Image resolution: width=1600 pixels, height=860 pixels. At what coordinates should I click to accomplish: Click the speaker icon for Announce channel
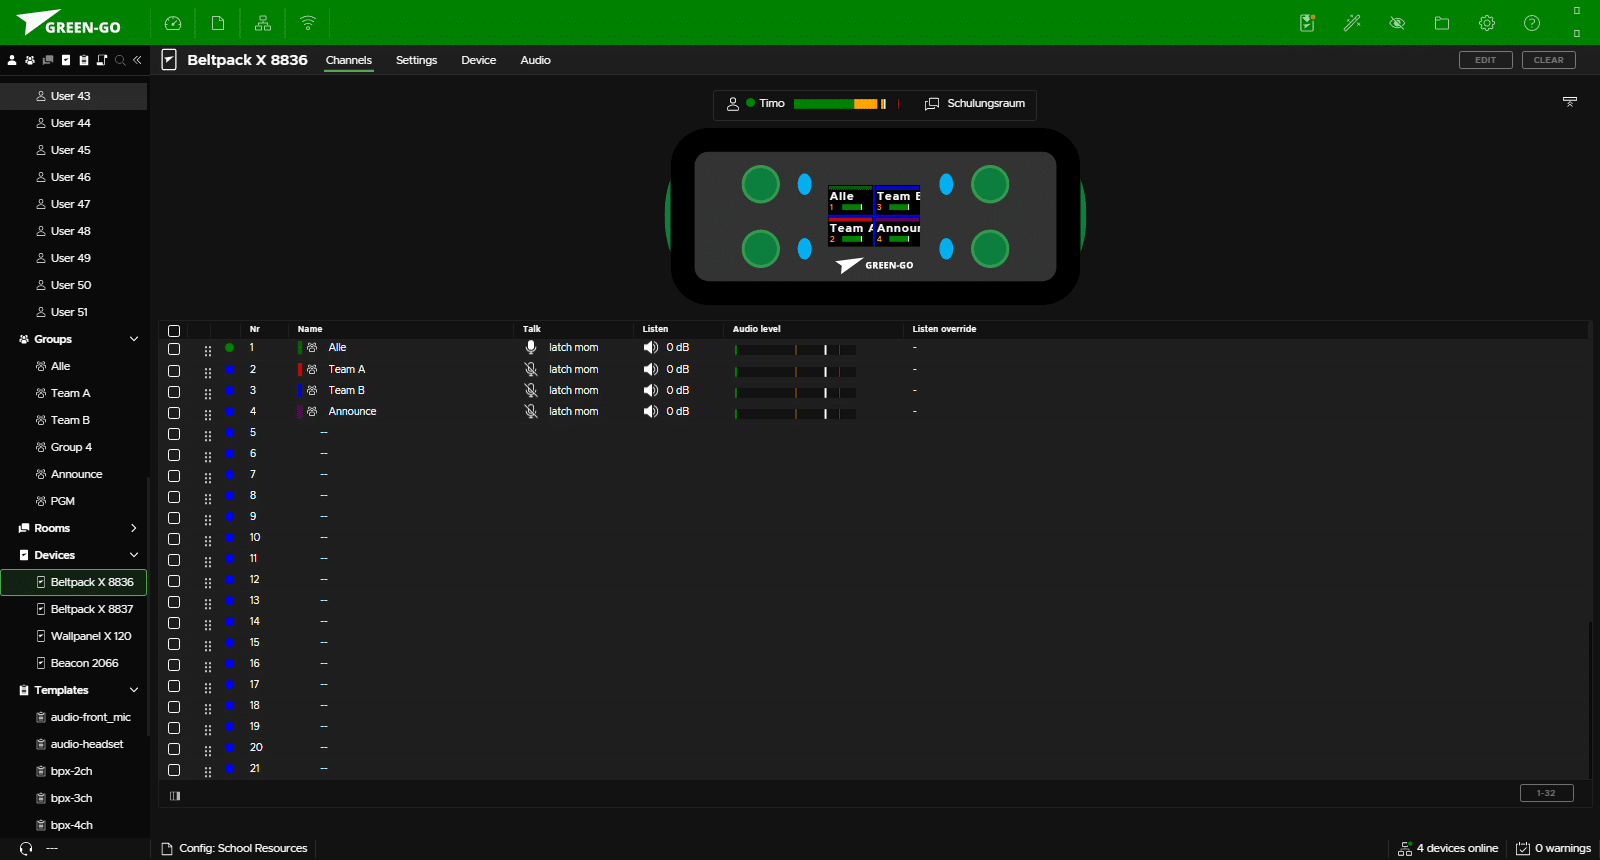click(x=651, y=411)
